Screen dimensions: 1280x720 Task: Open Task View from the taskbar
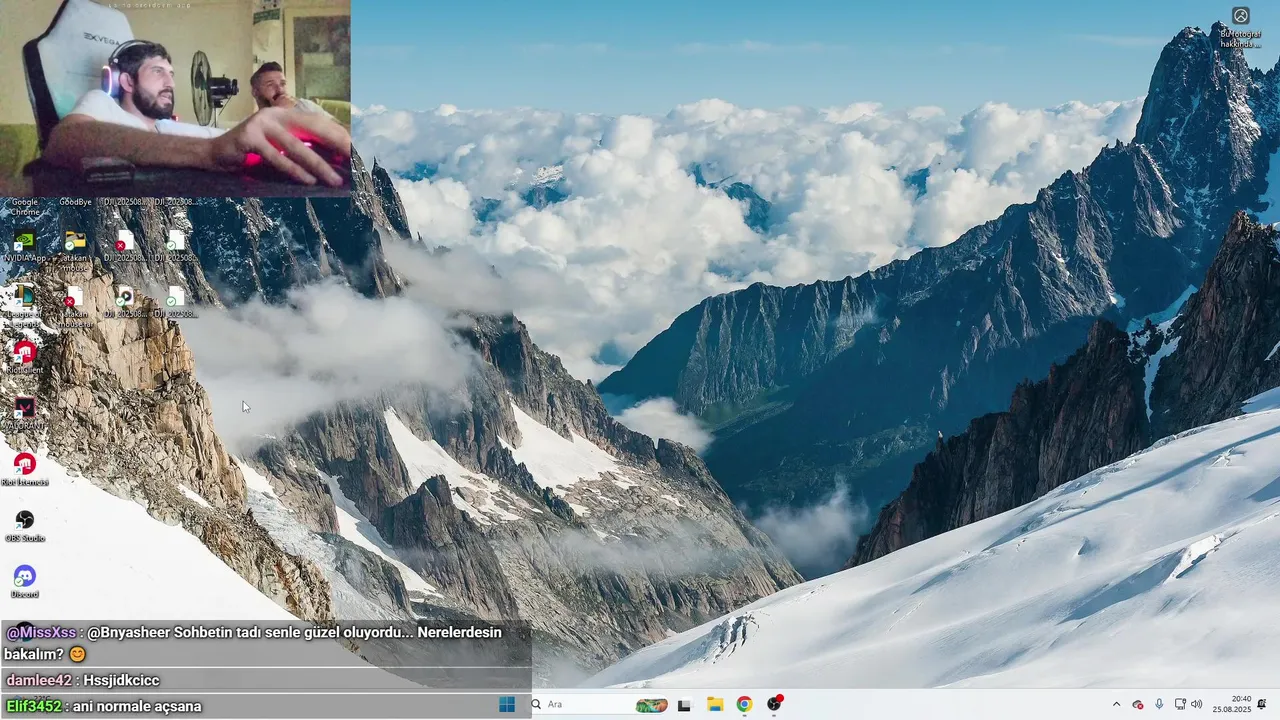(x=684, y=705)
